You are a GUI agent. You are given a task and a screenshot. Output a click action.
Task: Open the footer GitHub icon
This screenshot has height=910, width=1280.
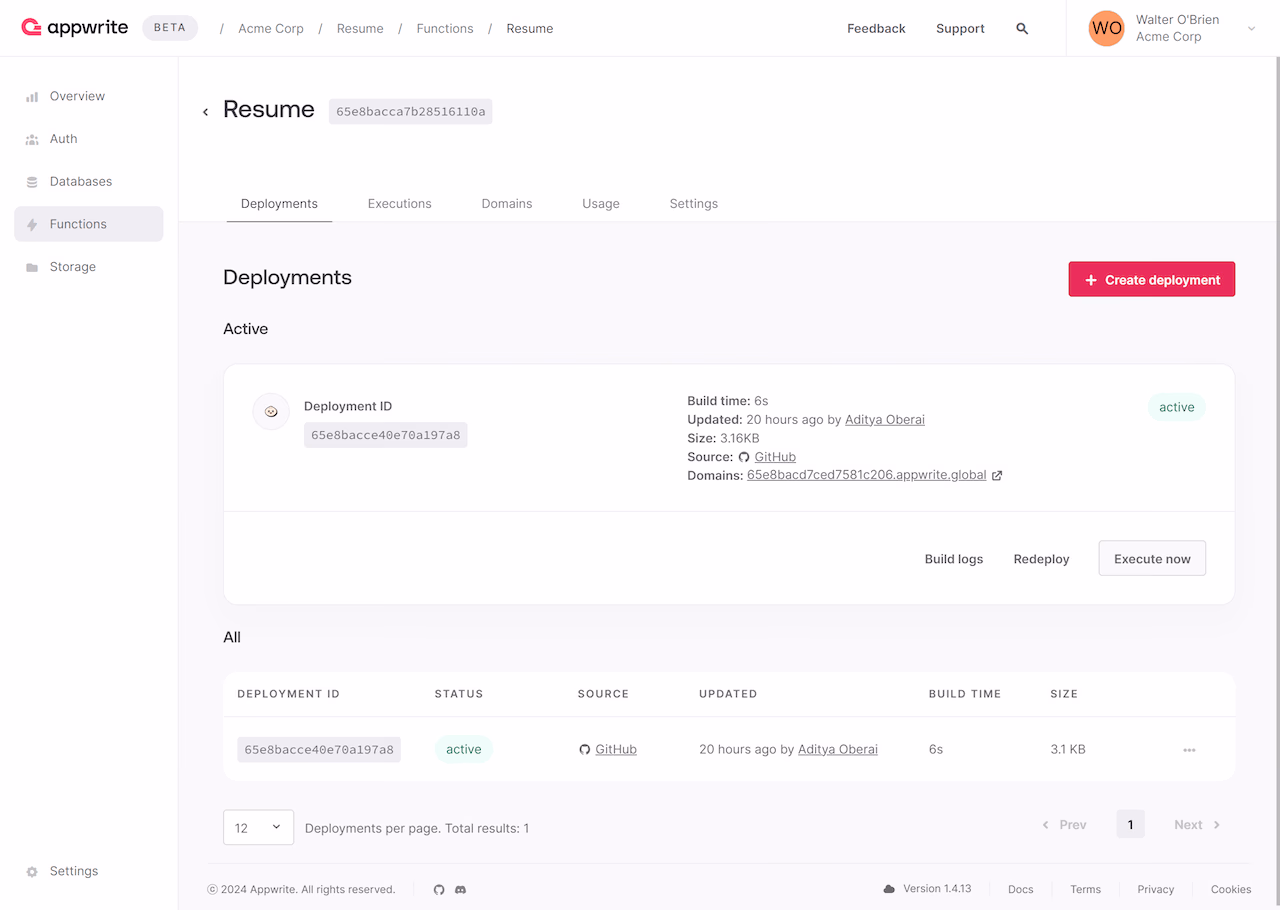coord(439,890)
